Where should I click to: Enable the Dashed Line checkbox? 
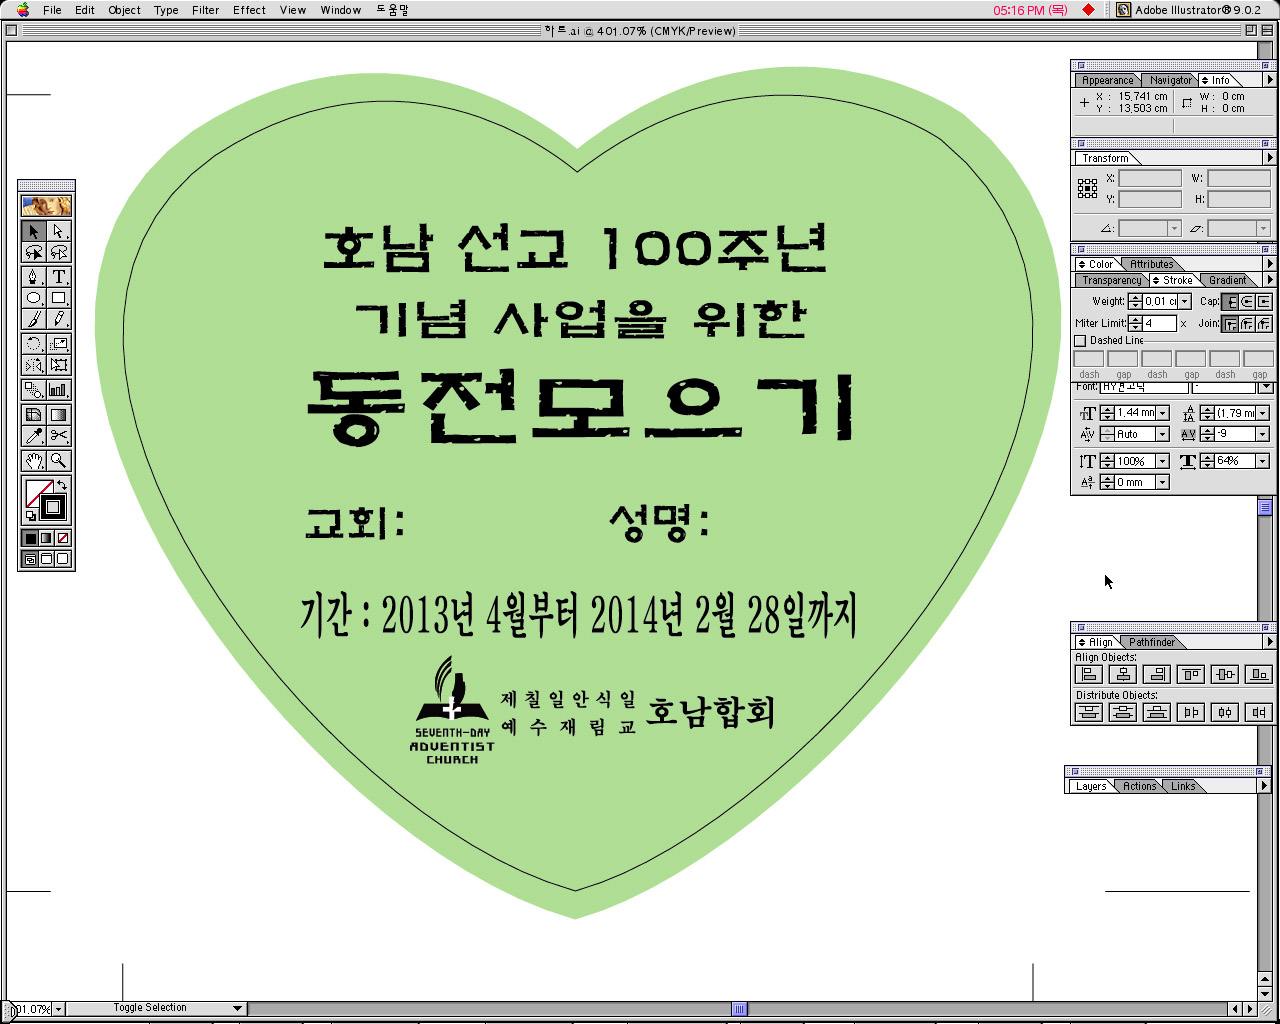click(1080, 341)
